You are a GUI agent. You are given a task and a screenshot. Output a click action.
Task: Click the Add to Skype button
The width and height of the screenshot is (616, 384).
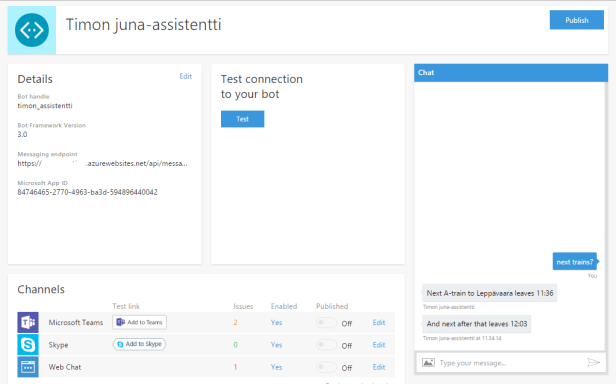click(139, 344)
